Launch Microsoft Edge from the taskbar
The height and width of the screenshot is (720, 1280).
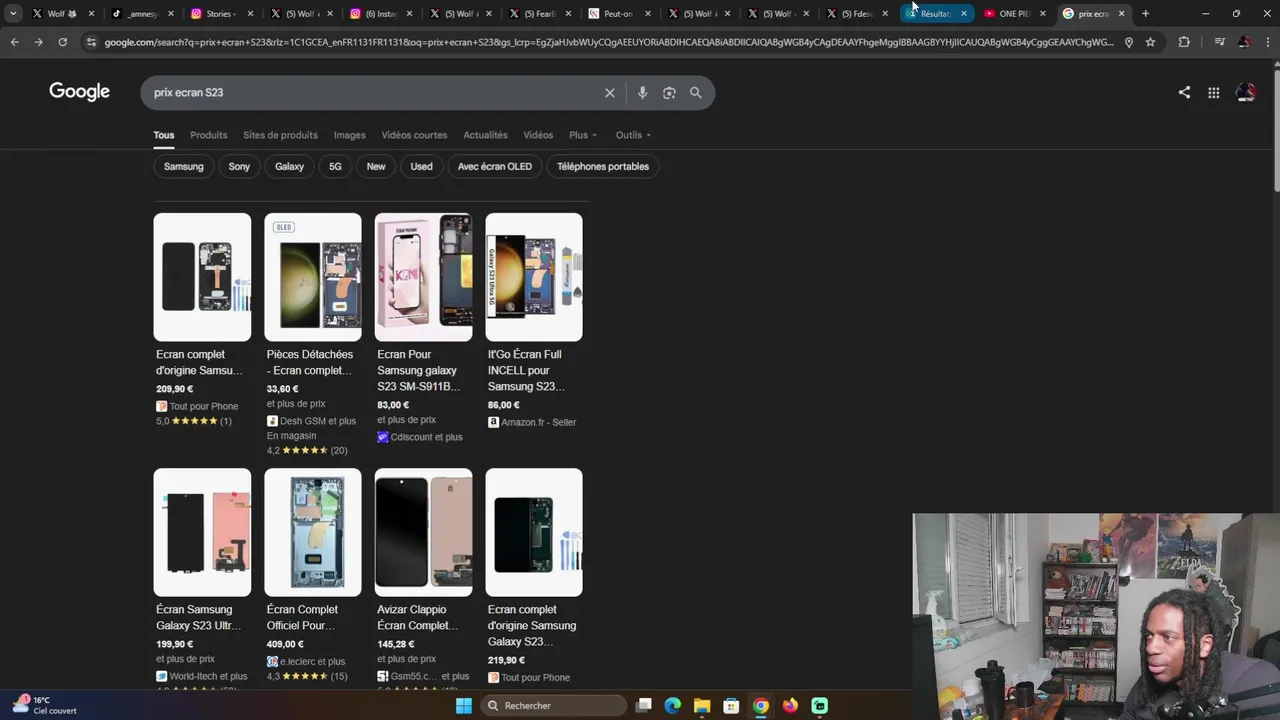[x=673, y=705]
